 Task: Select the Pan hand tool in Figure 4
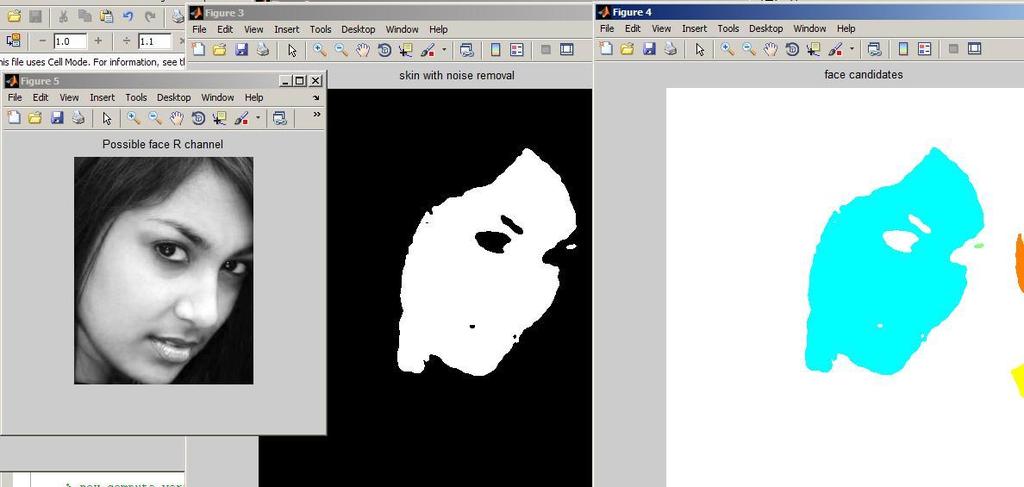click(x=771, y=48)
